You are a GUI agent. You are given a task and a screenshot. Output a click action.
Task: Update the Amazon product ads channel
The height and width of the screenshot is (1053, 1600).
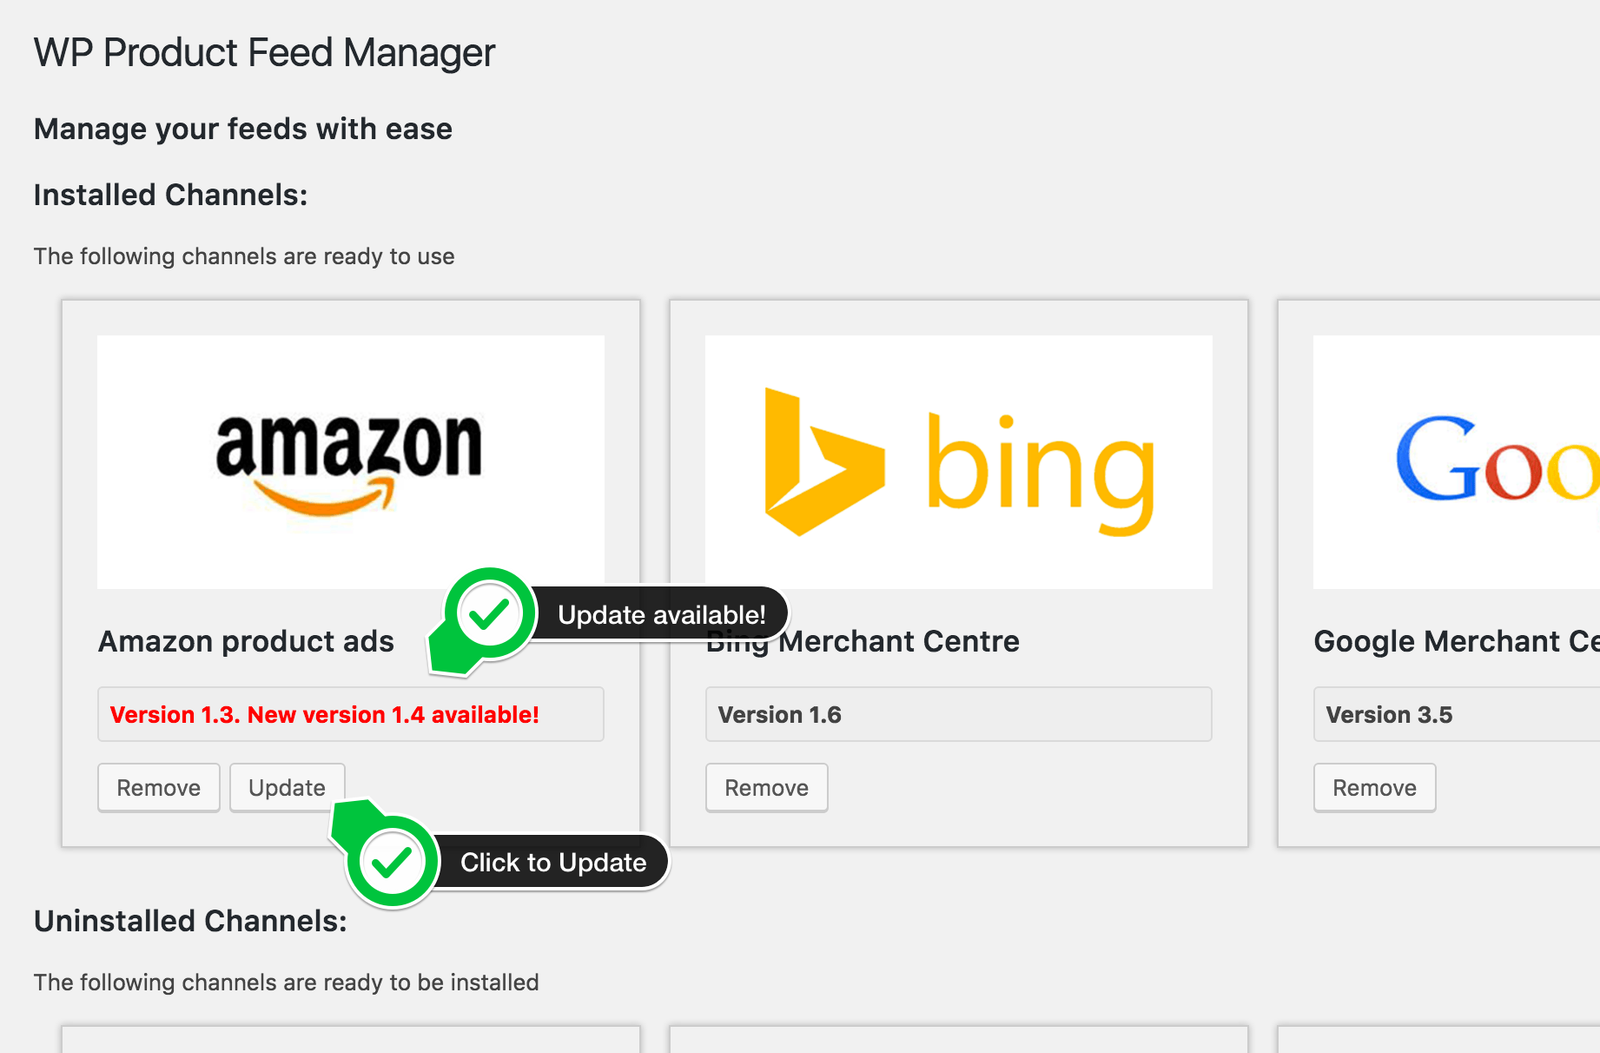point(287,788)
